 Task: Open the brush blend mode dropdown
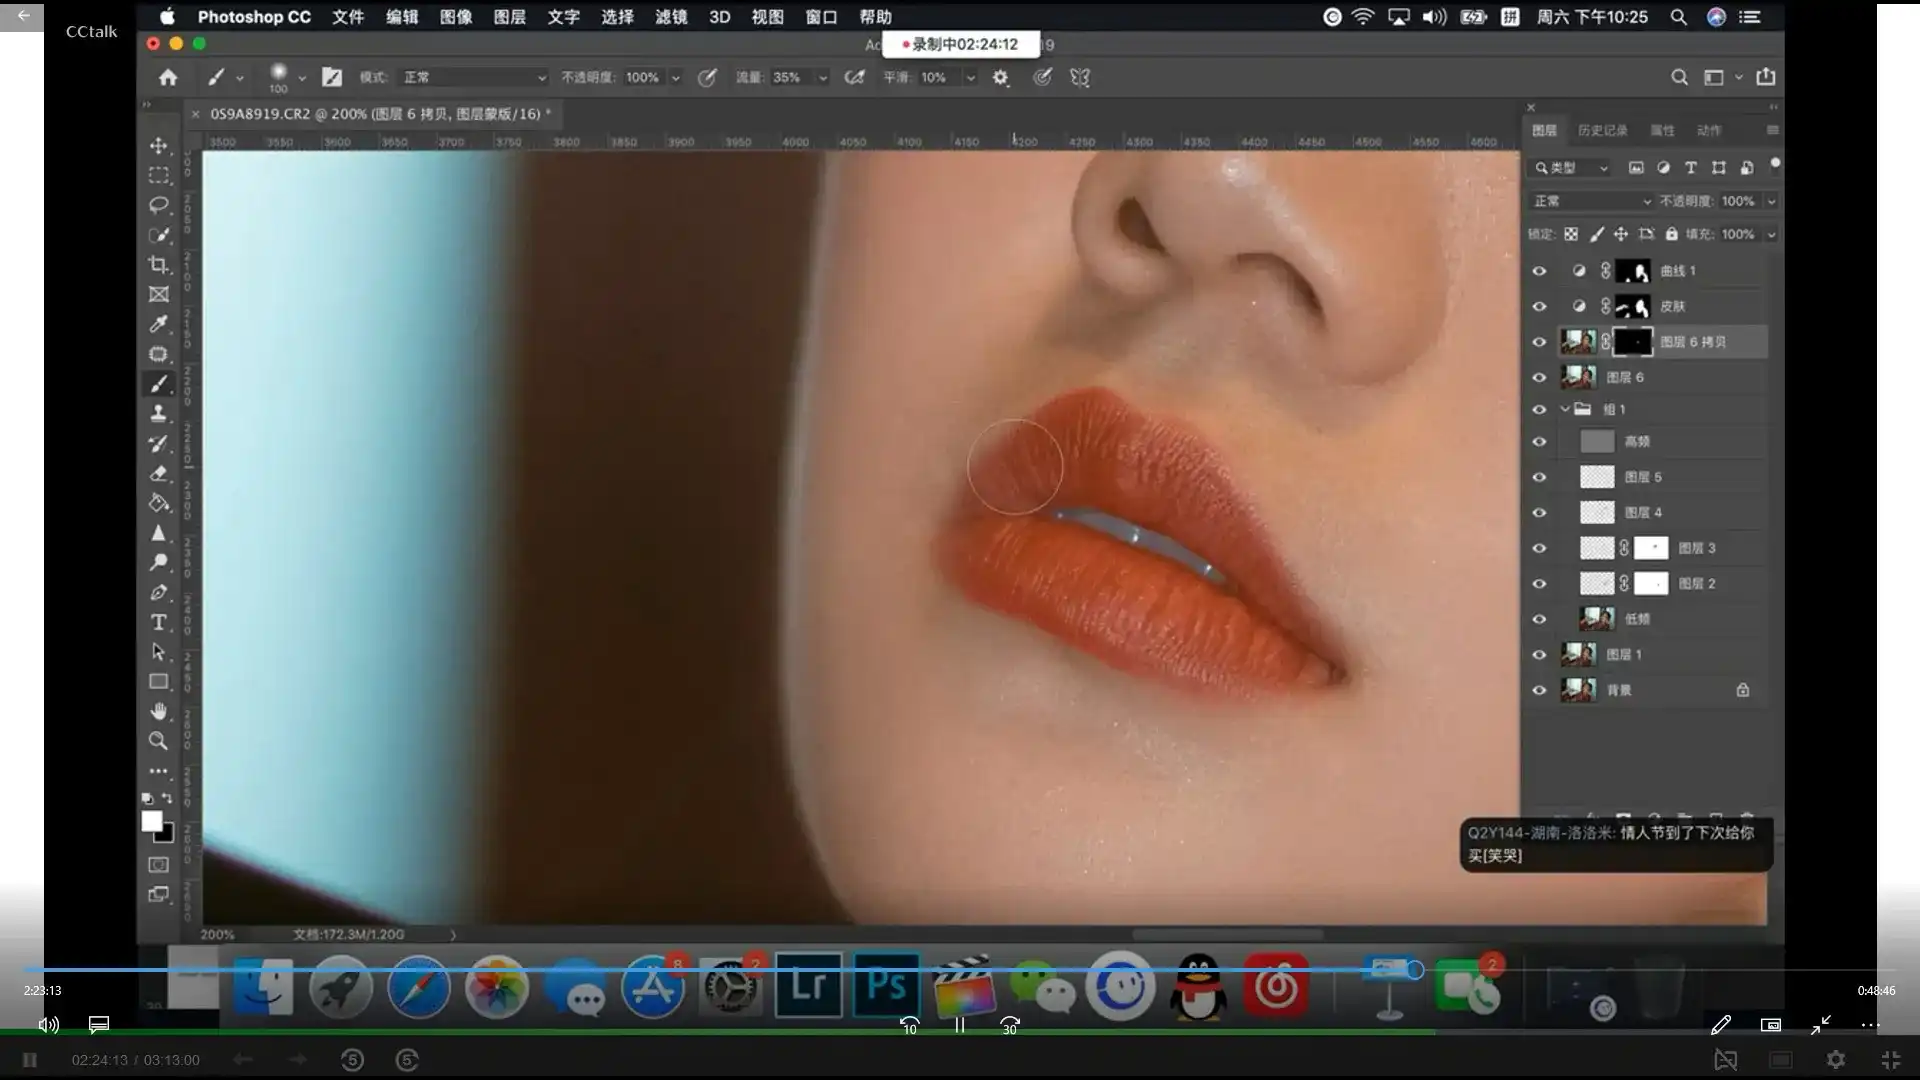[474, 78]
